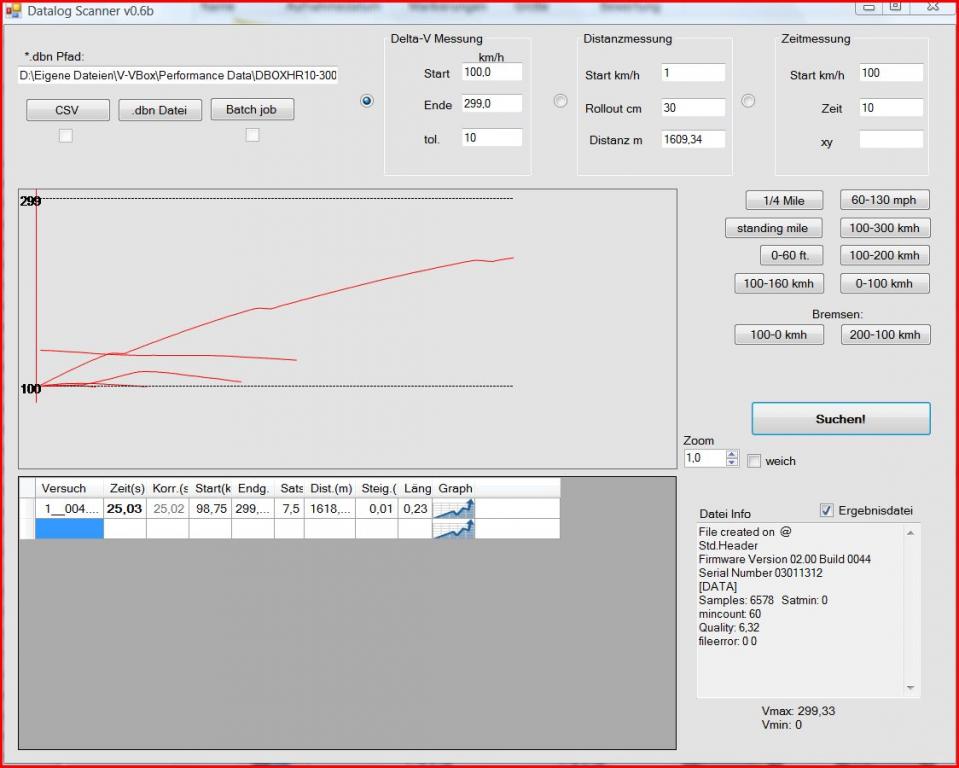The image size is (959, 768).
Task: Click the Distanz m input field
Action: coord(692,140)
